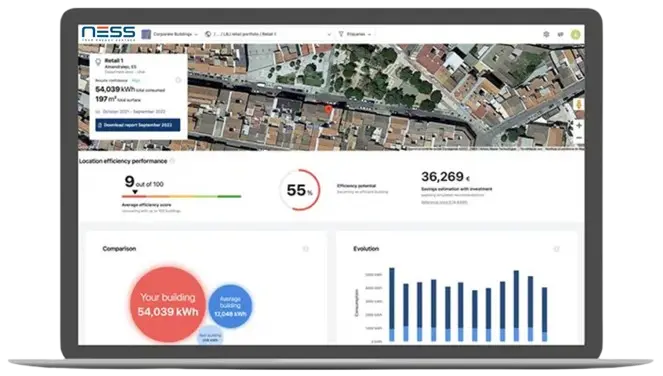Click the red map location pin
This screenshot has width=663, height=376.
click(328, 110)
